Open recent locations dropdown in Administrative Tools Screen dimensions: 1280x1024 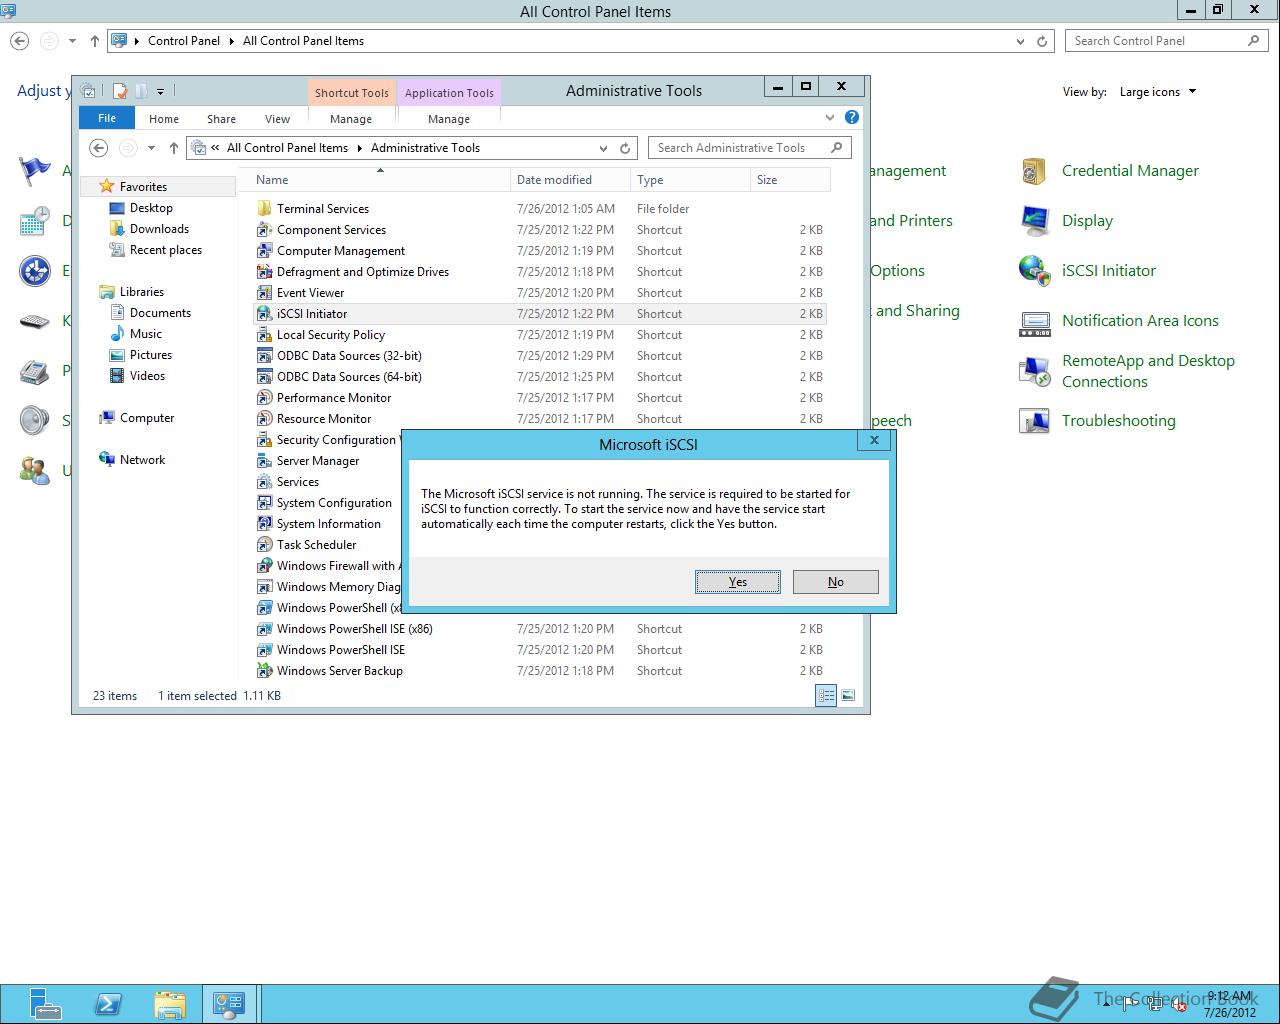[151, 148]
